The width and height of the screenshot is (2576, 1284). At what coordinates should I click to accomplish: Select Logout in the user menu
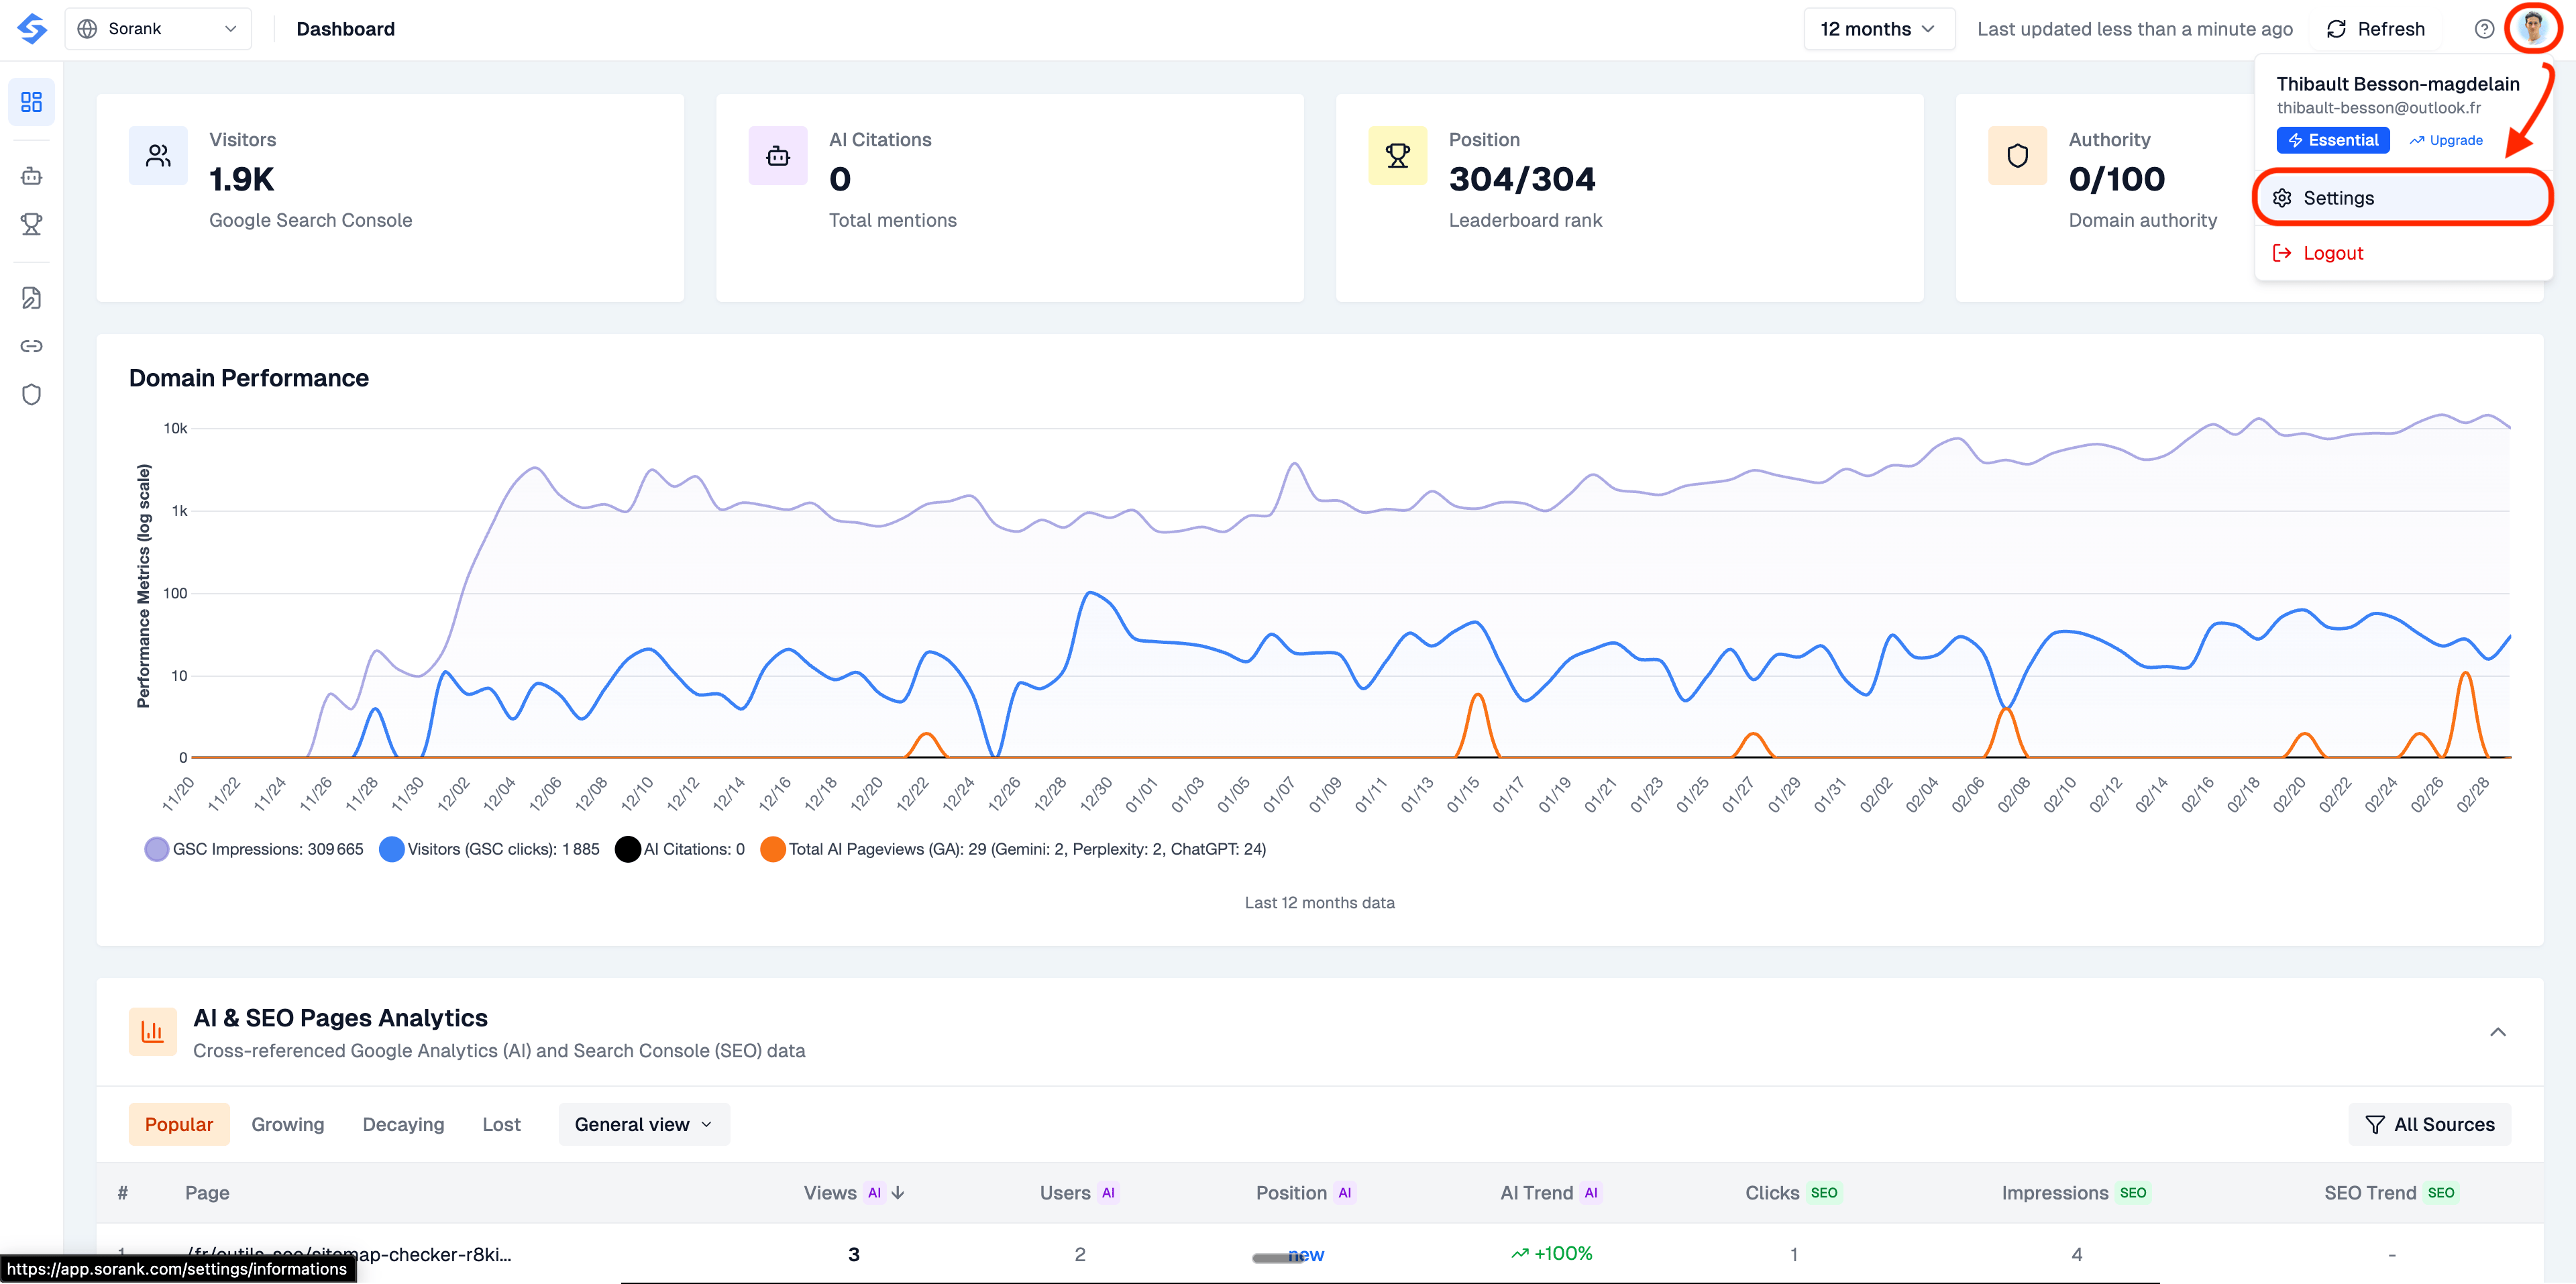[2402, 253]
